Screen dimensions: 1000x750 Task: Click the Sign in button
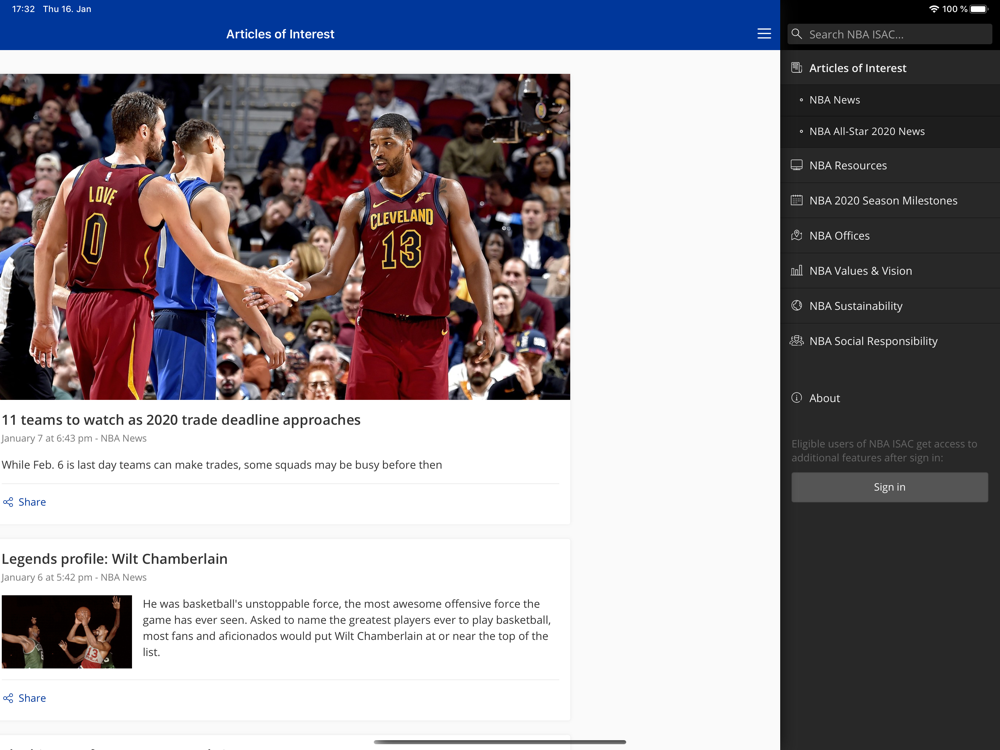pos(890,487)
